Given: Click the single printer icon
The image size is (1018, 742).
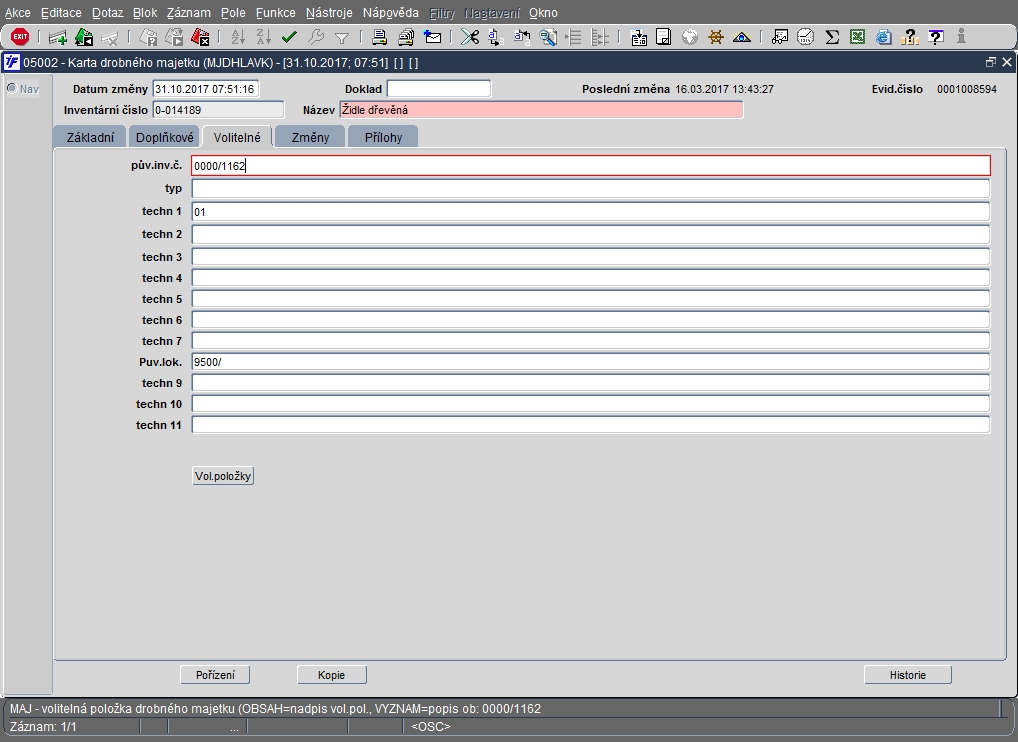Looking at the screenshot, I should (380, 38).
